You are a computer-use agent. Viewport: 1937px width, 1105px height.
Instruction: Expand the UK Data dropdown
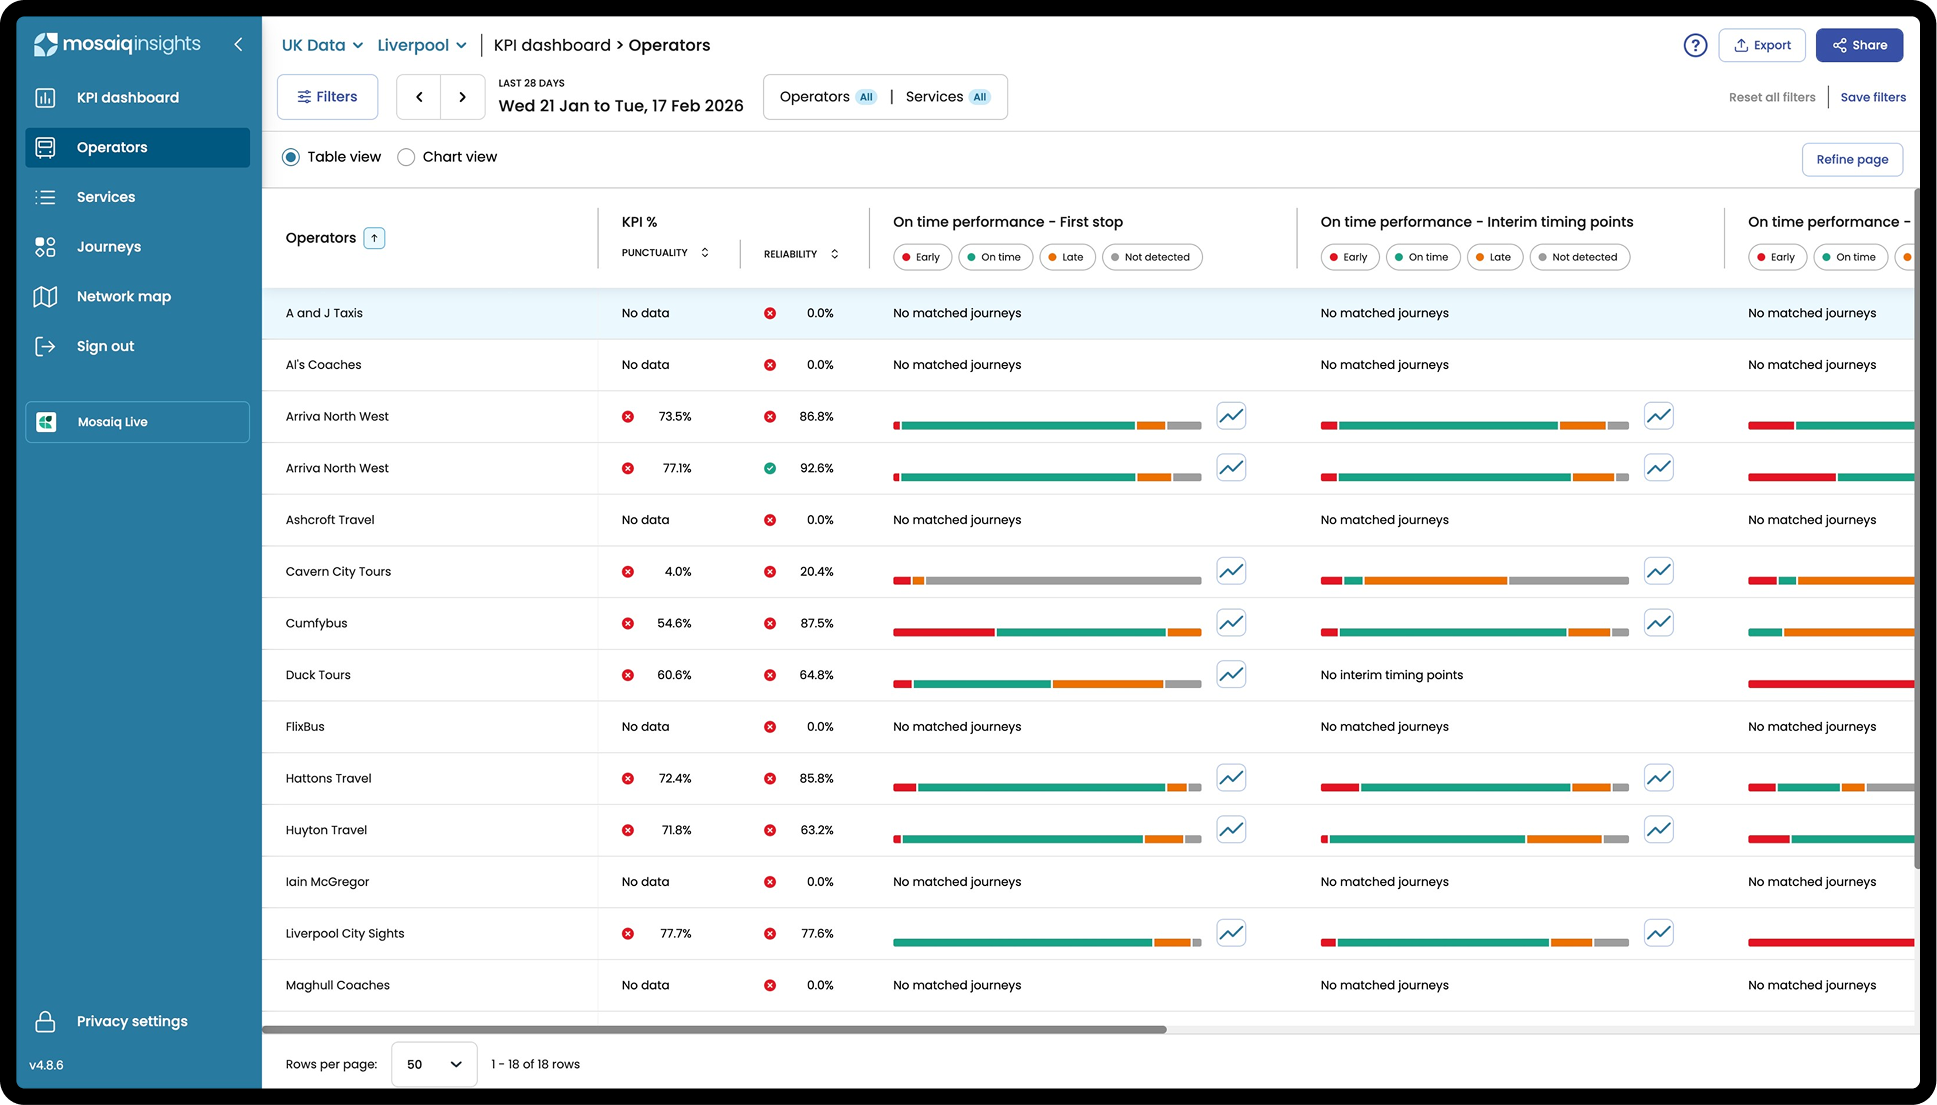[321, 45]
